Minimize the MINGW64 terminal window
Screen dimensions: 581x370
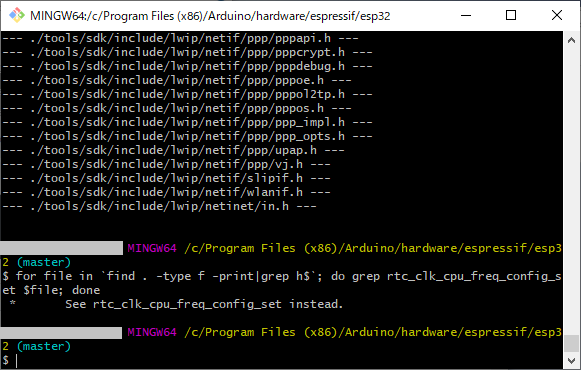(x=466, y=16)
